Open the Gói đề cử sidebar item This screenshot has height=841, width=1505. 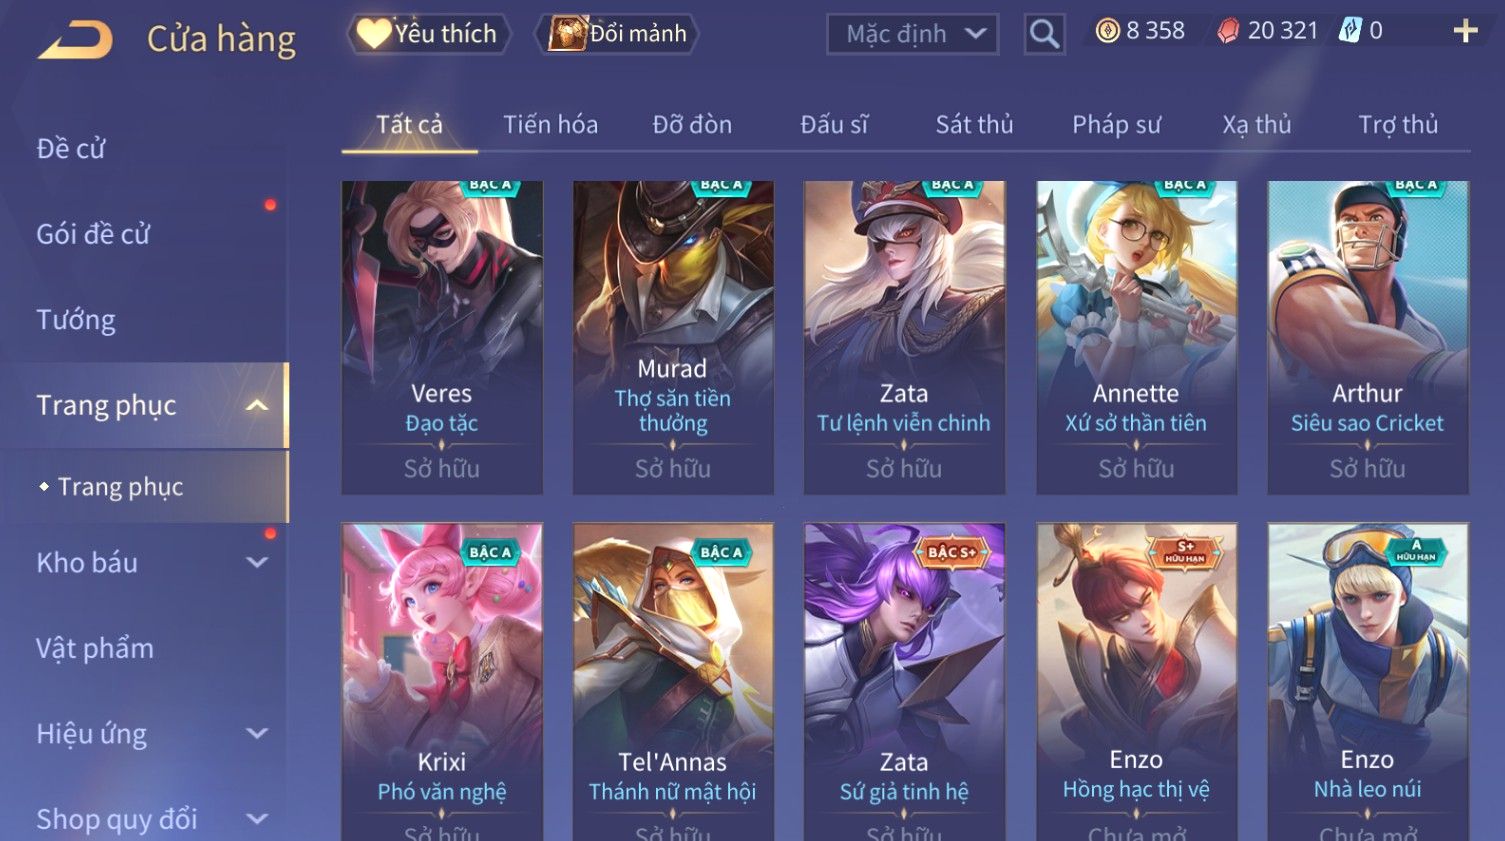click(x=93, y=234)
